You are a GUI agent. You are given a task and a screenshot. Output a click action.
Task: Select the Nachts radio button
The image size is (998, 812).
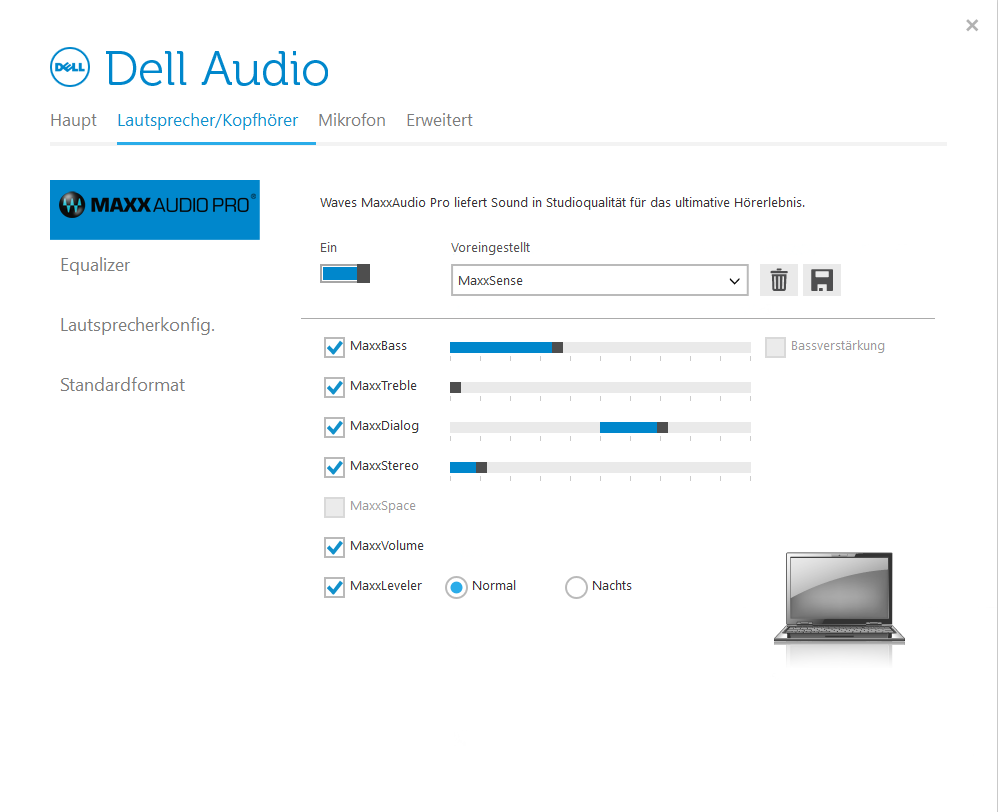tap(576, 587)
